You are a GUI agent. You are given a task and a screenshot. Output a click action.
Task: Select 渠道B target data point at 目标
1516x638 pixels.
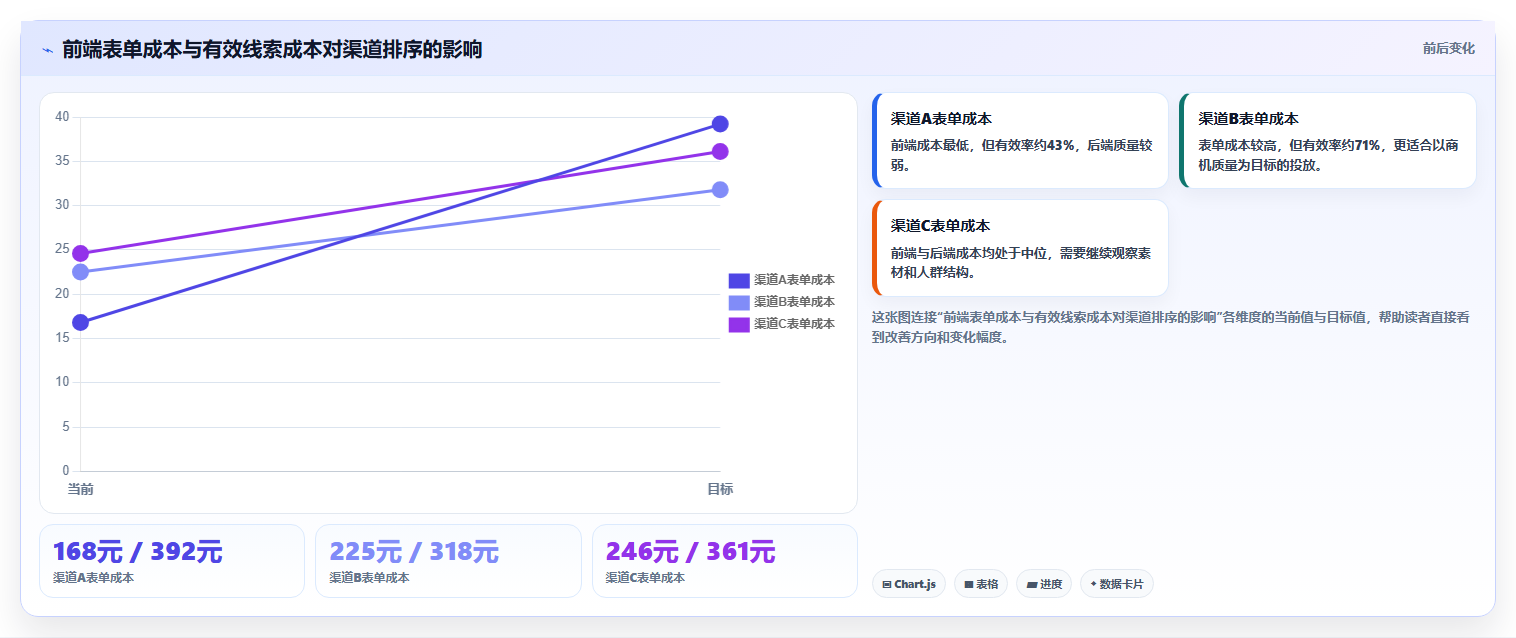pos(720,189)
